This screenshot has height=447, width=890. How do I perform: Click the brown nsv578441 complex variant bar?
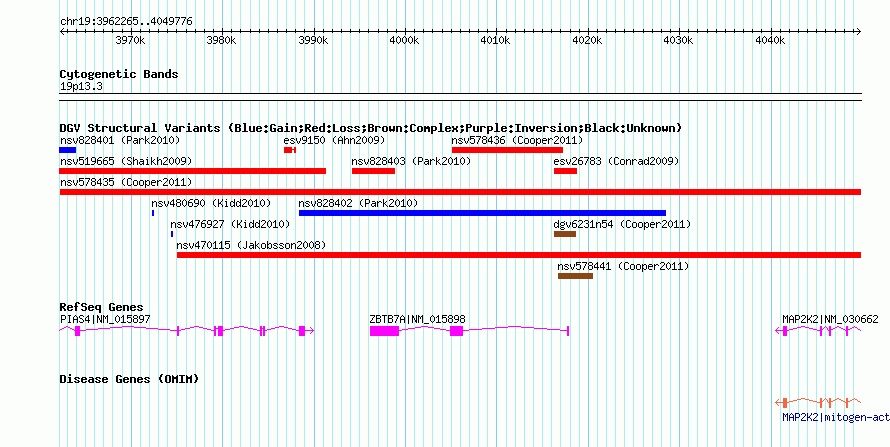pyautogui.click(x=576, y=276)
